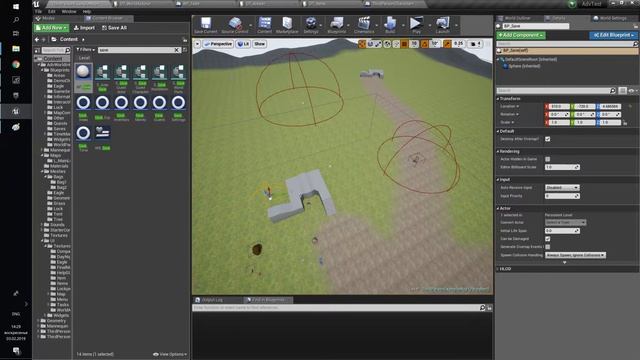The image size is (640, 360).
Task: Open the Window menu
Action: (69, 11)
